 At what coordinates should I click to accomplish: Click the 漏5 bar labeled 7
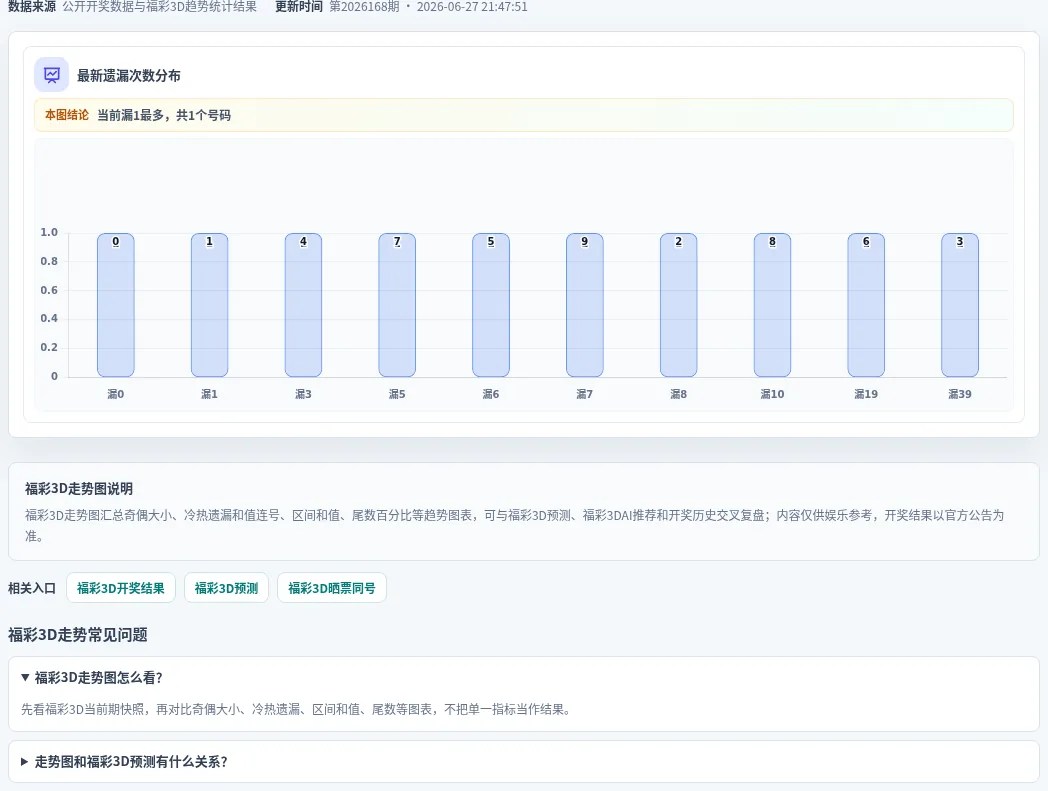tap(397, 305)
